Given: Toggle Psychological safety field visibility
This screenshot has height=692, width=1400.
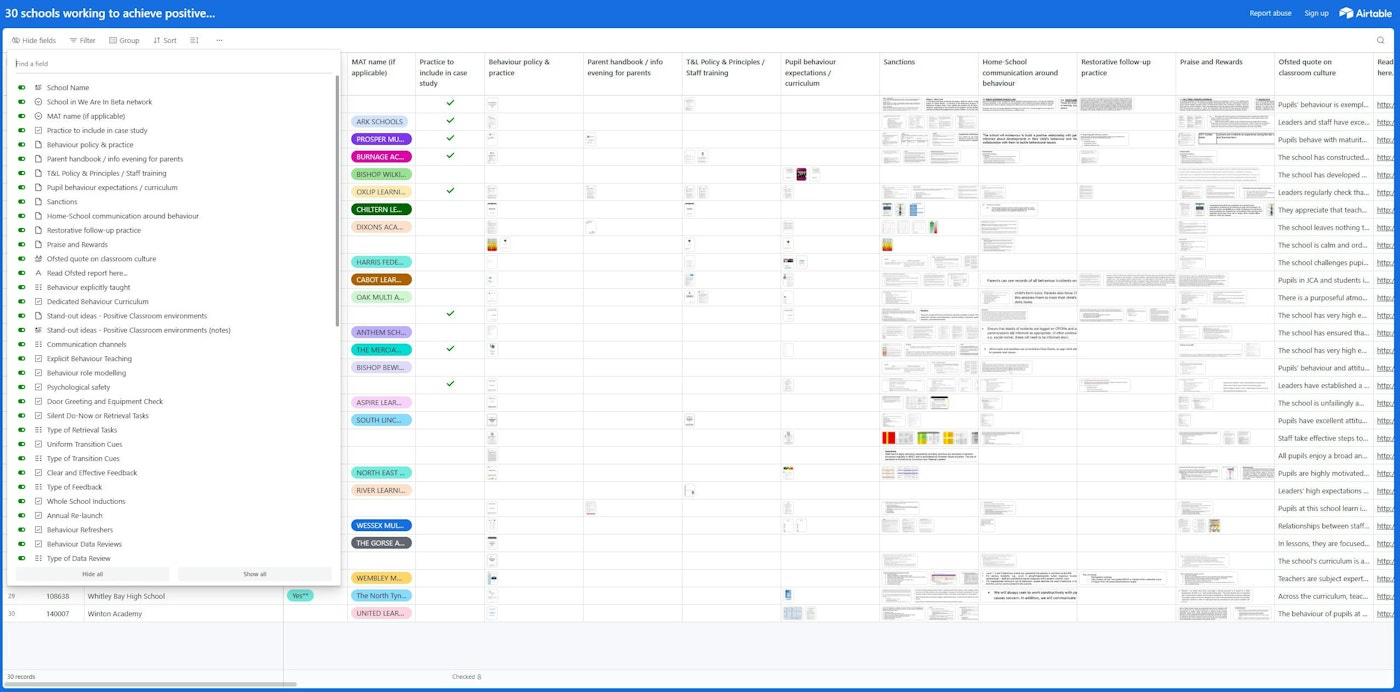Looking at the screenshot, I should [x=22, y=387].
